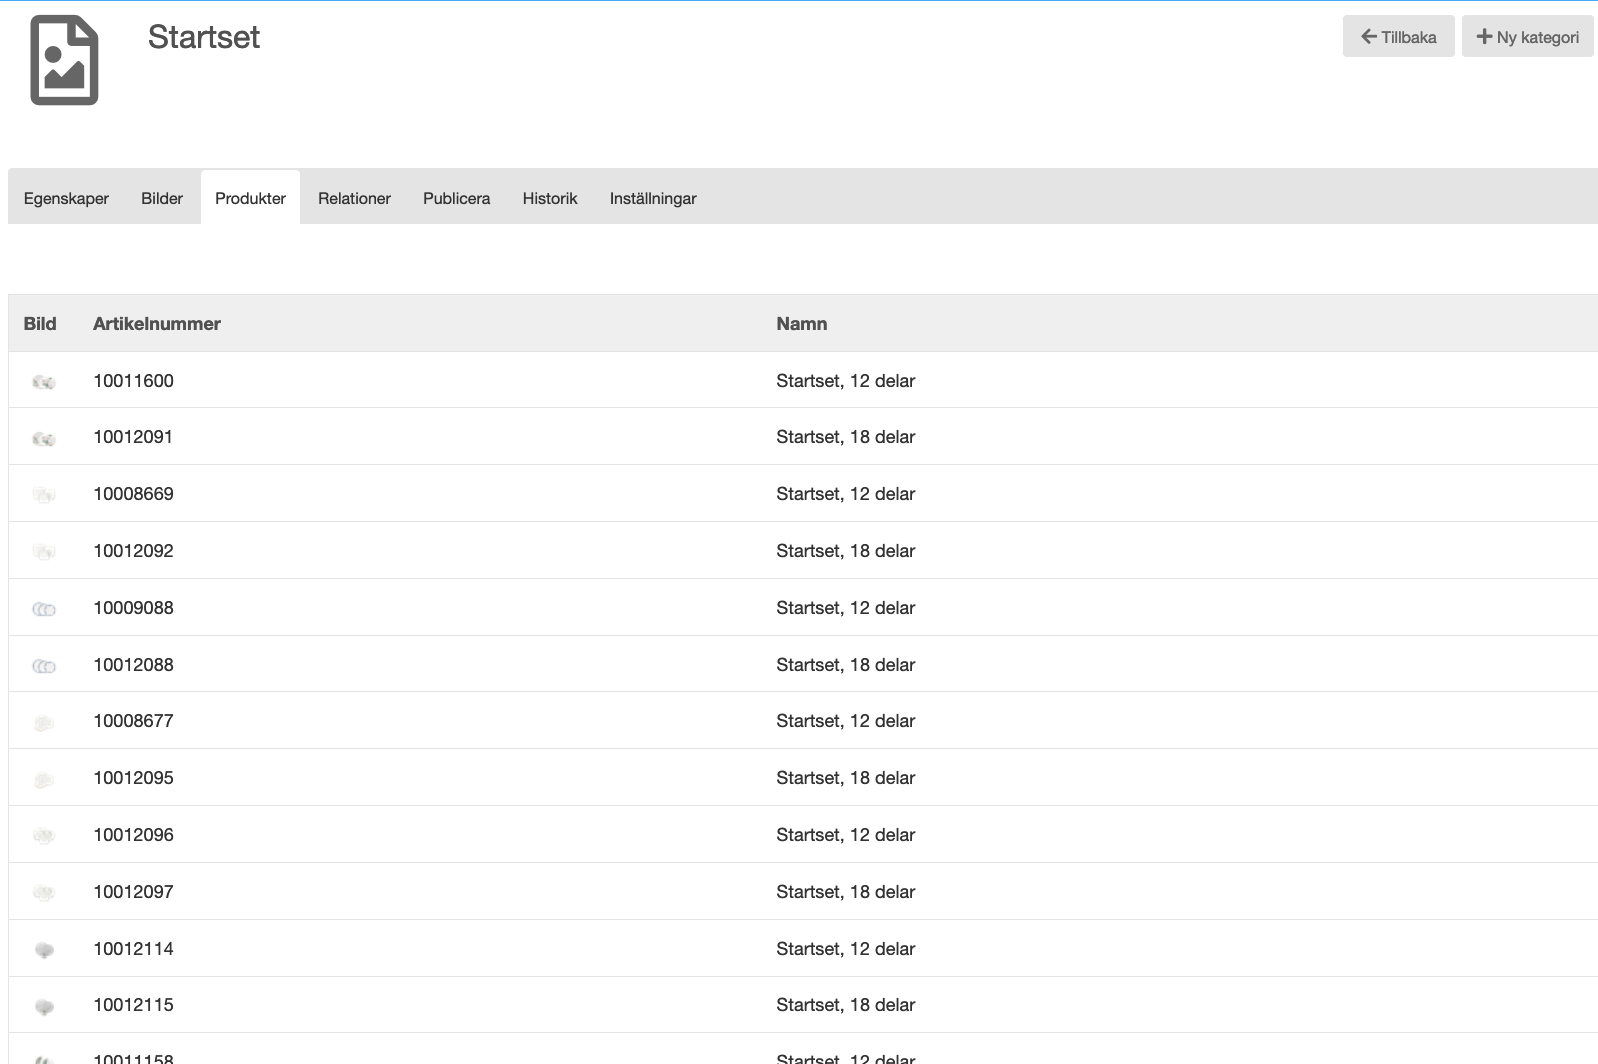Click the Namn column header
This screenshot has width=1598, height=1064.
[x=801, y=324]
